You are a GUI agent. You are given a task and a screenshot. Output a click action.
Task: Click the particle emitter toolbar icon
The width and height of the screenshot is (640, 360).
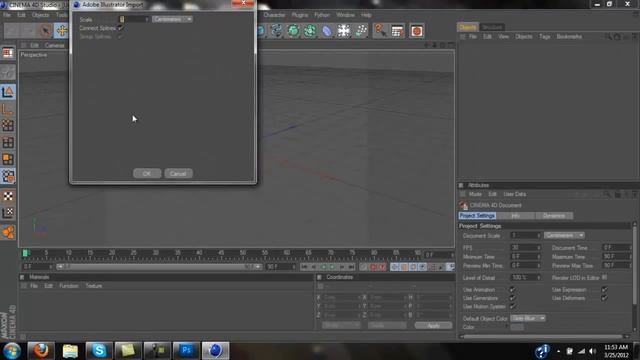click(x=361, y=31)
